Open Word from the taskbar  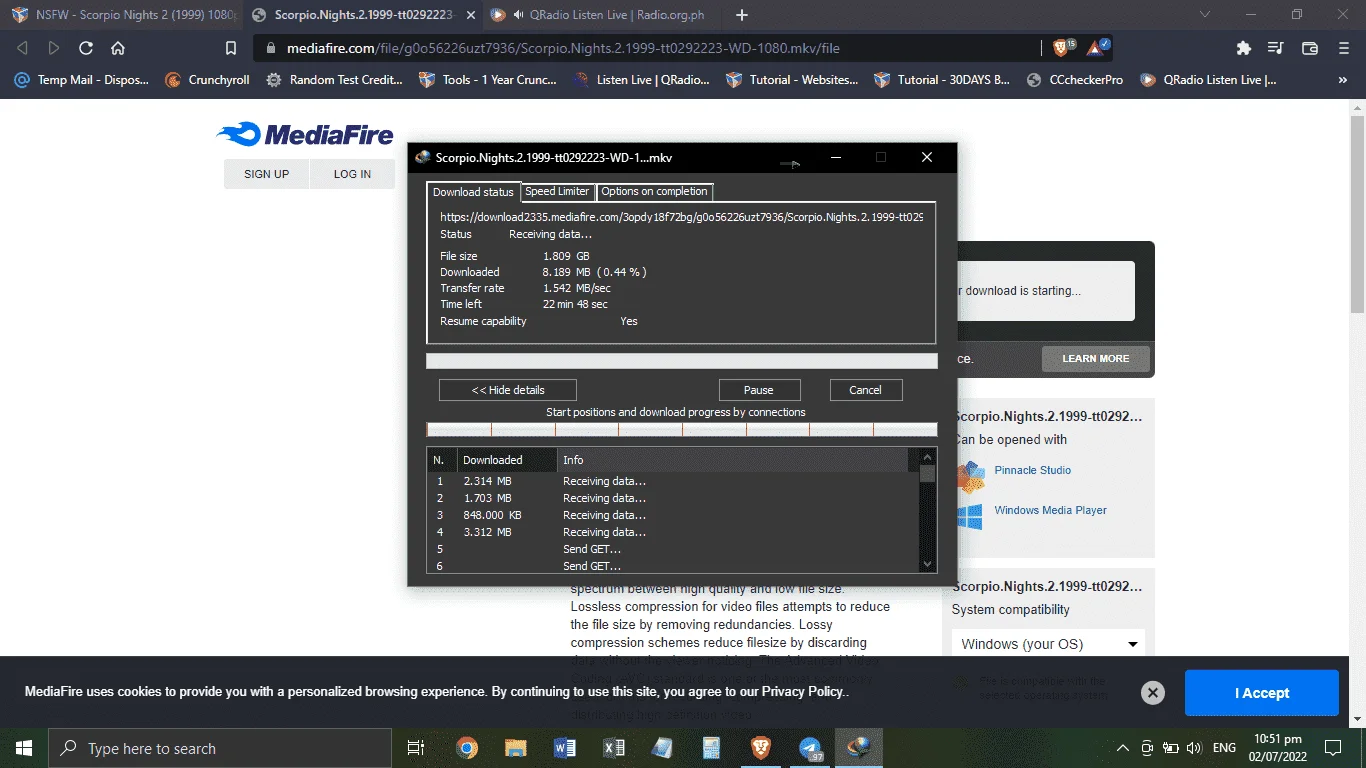565,748
